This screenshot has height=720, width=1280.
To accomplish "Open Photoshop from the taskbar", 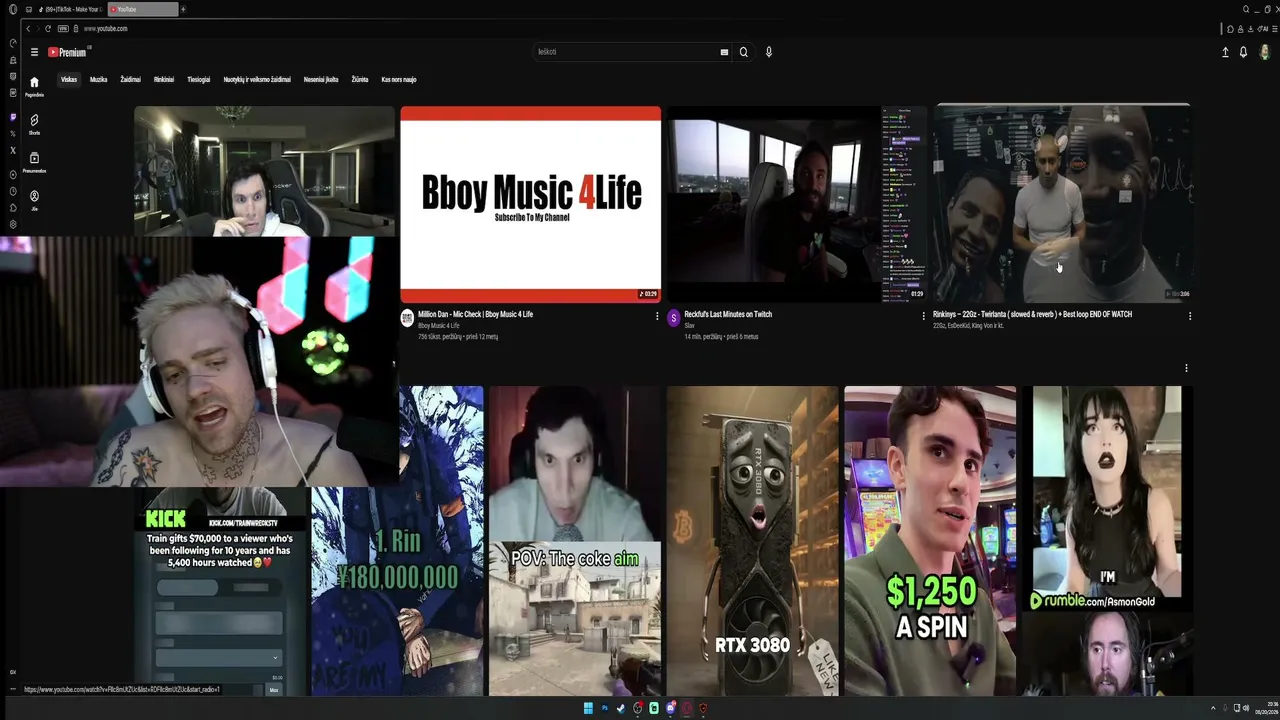I will coord(604,708).
